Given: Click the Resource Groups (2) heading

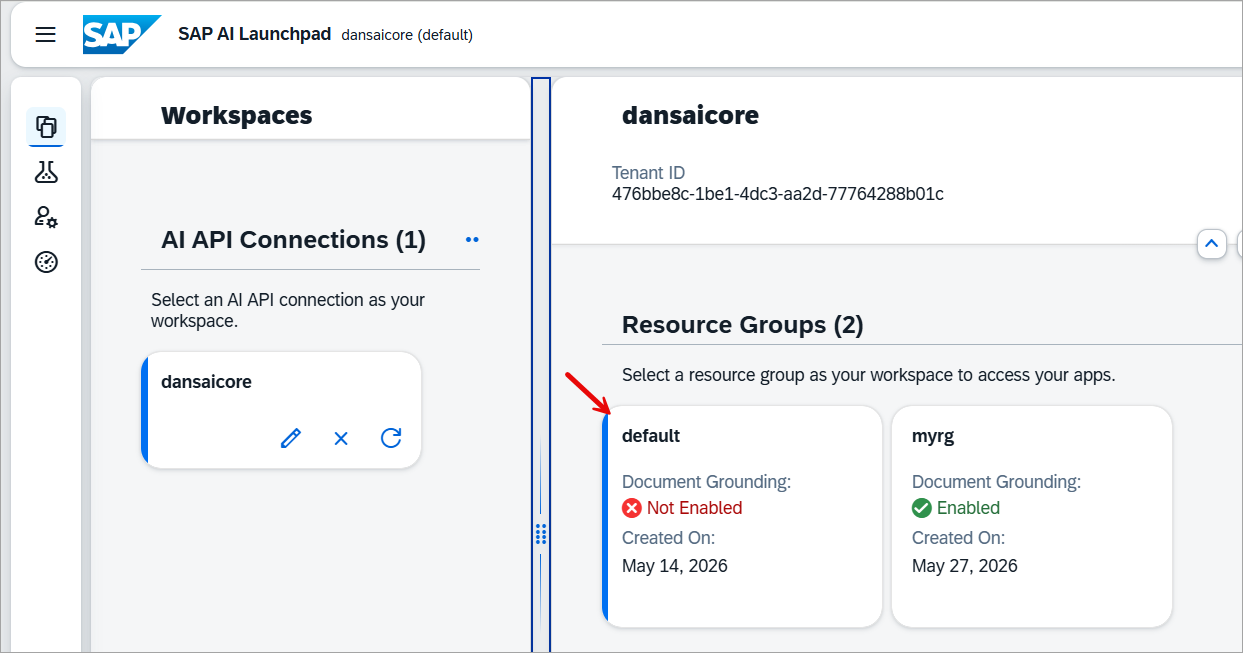Looking at the screenshot, I should (743, 325).
